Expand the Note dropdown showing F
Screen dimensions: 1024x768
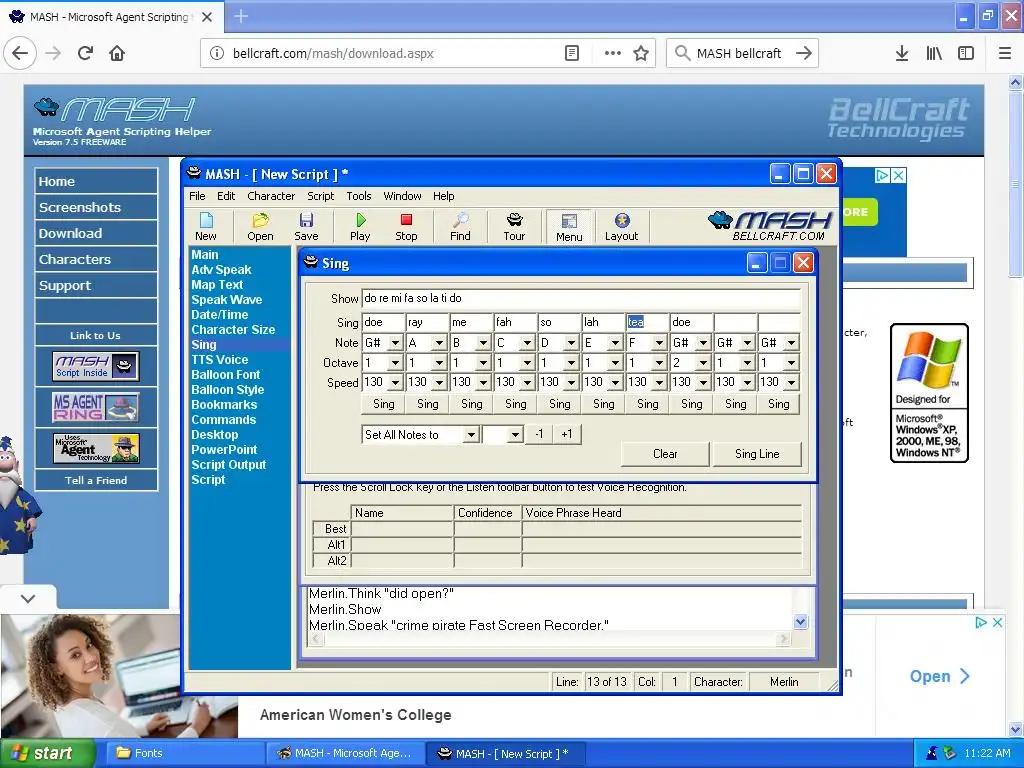coord(659,343)
